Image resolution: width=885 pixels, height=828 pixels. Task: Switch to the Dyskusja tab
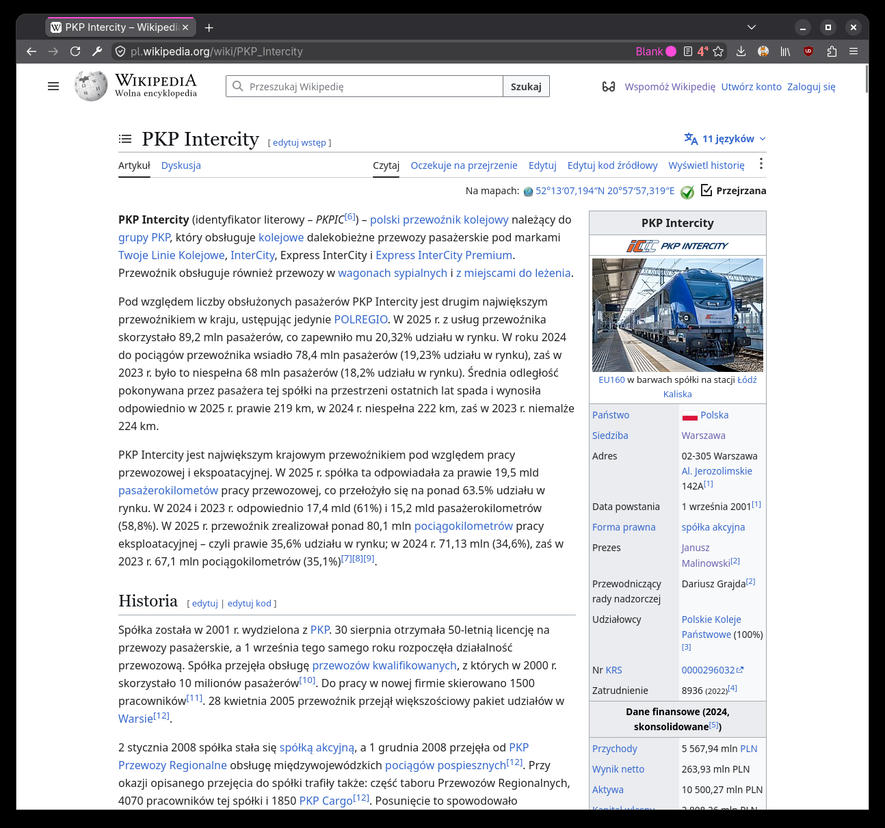181,165
